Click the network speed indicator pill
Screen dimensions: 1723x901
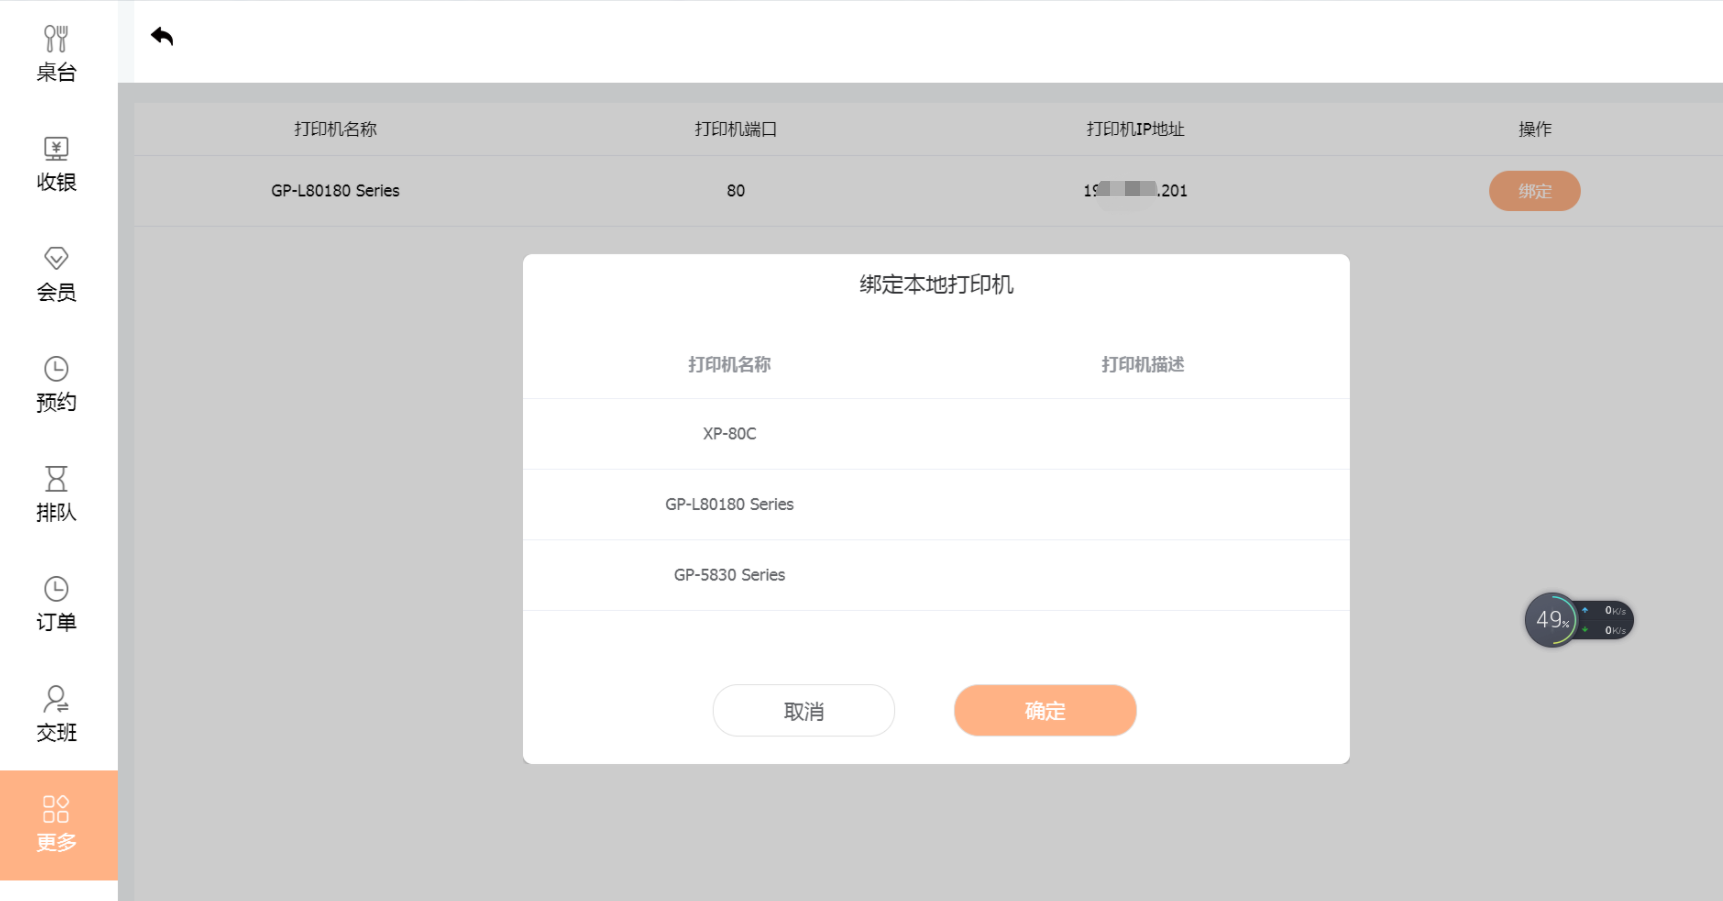(x=1608, y=620)
